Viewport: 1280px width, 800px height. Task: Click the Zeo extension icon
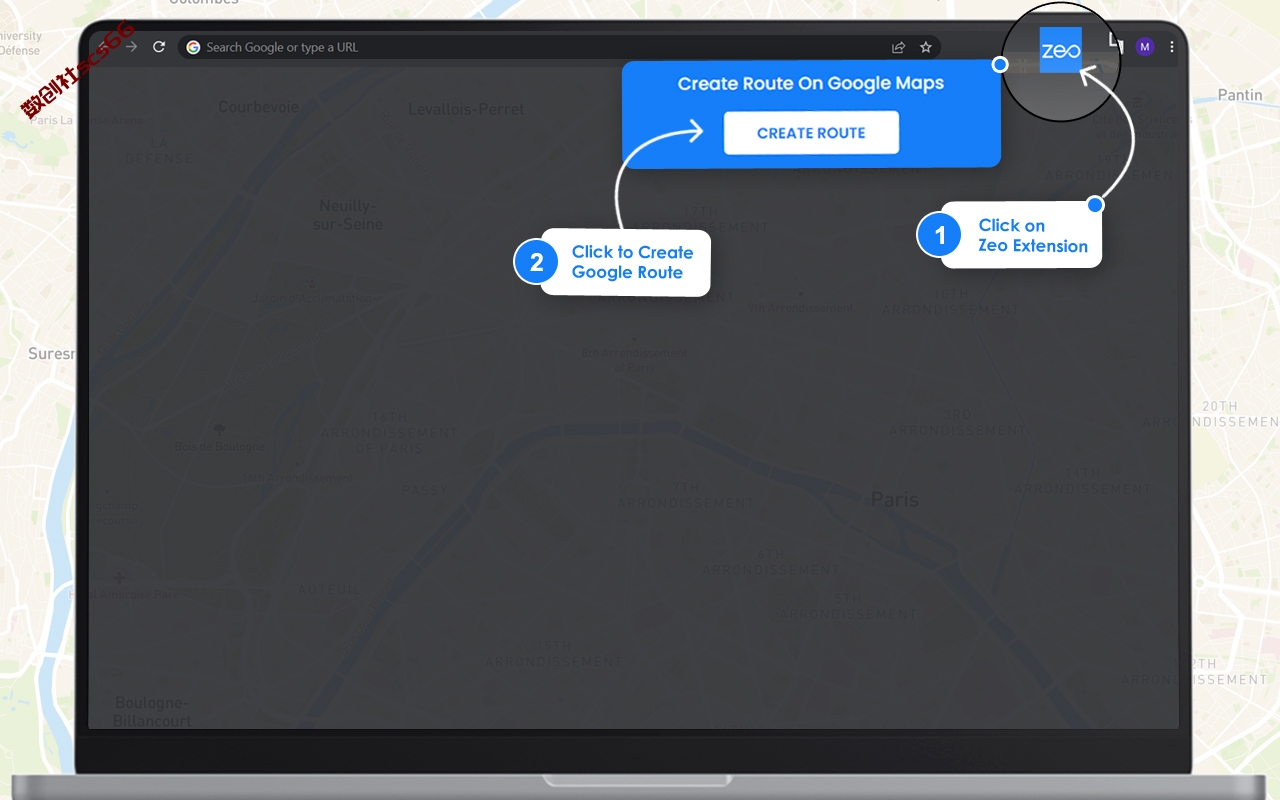(1061, 50)
